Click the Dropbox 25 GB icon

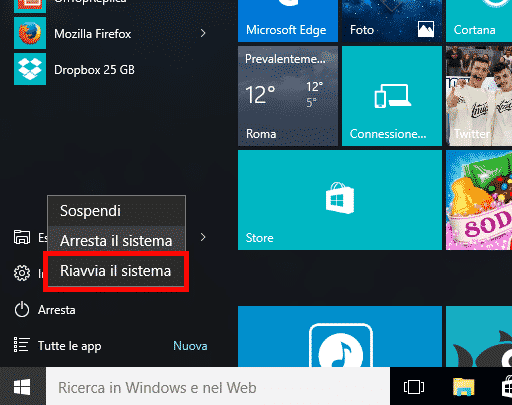click(30, 69)
